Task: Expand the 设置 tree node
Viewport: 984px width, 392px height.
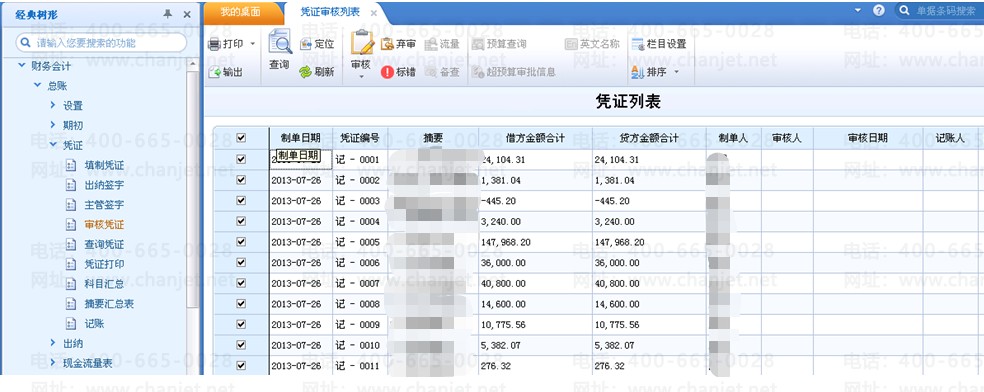Action: (x=53, y=105)
